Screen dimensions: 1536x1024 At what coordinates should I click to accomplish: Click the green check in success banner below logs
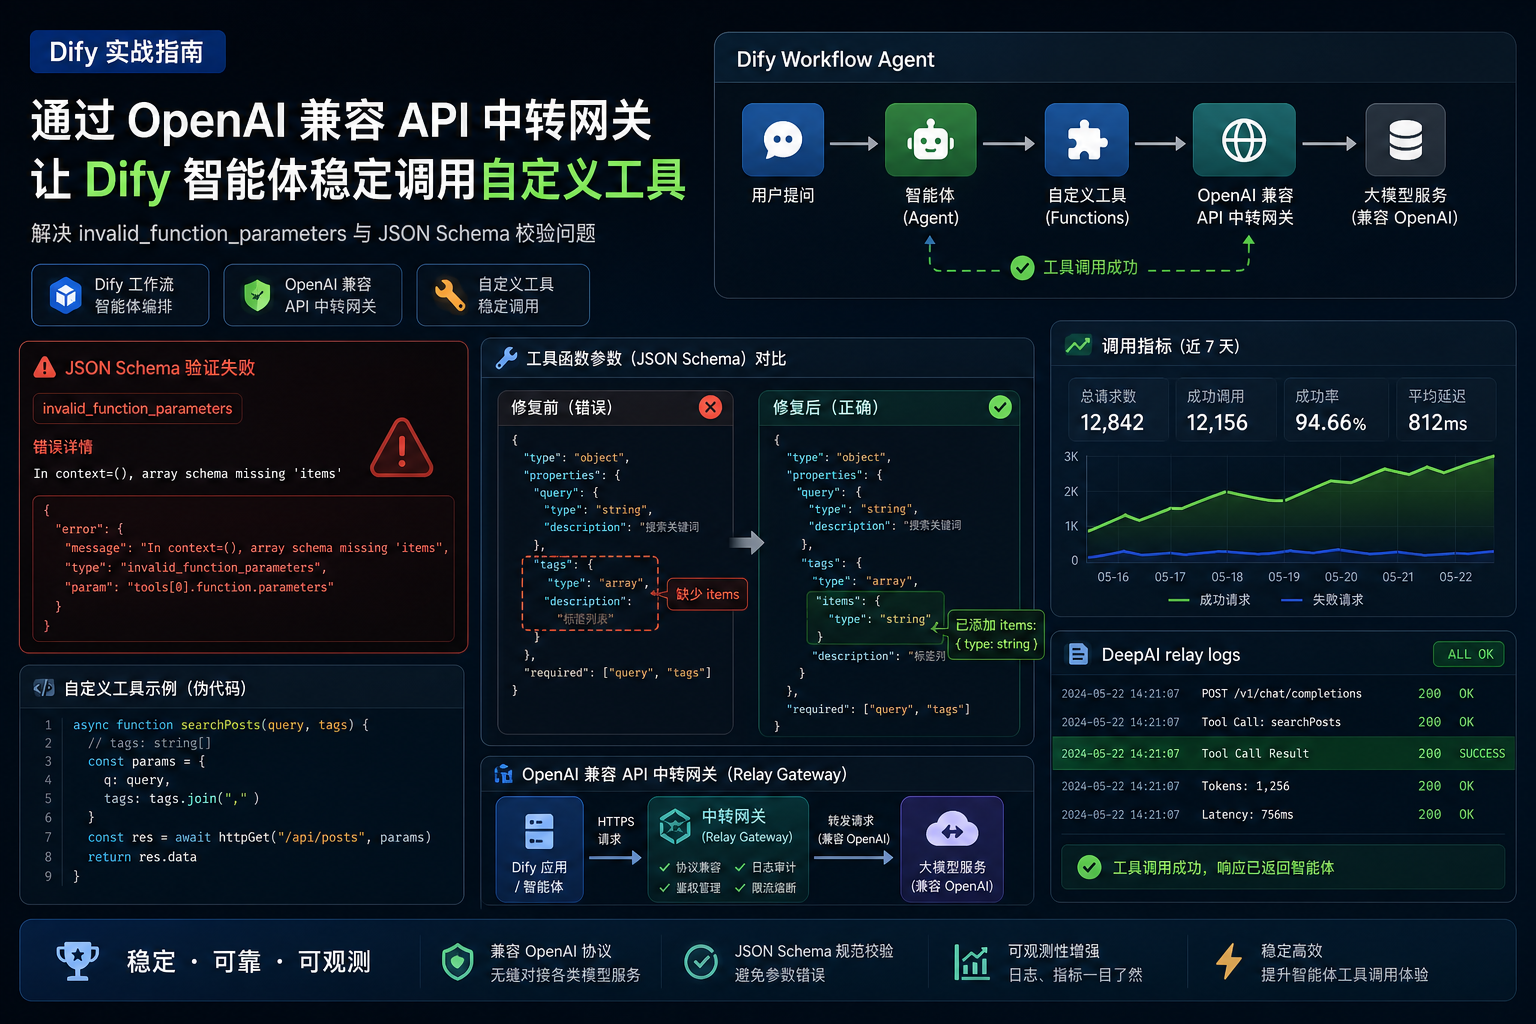coord(1089,867)
